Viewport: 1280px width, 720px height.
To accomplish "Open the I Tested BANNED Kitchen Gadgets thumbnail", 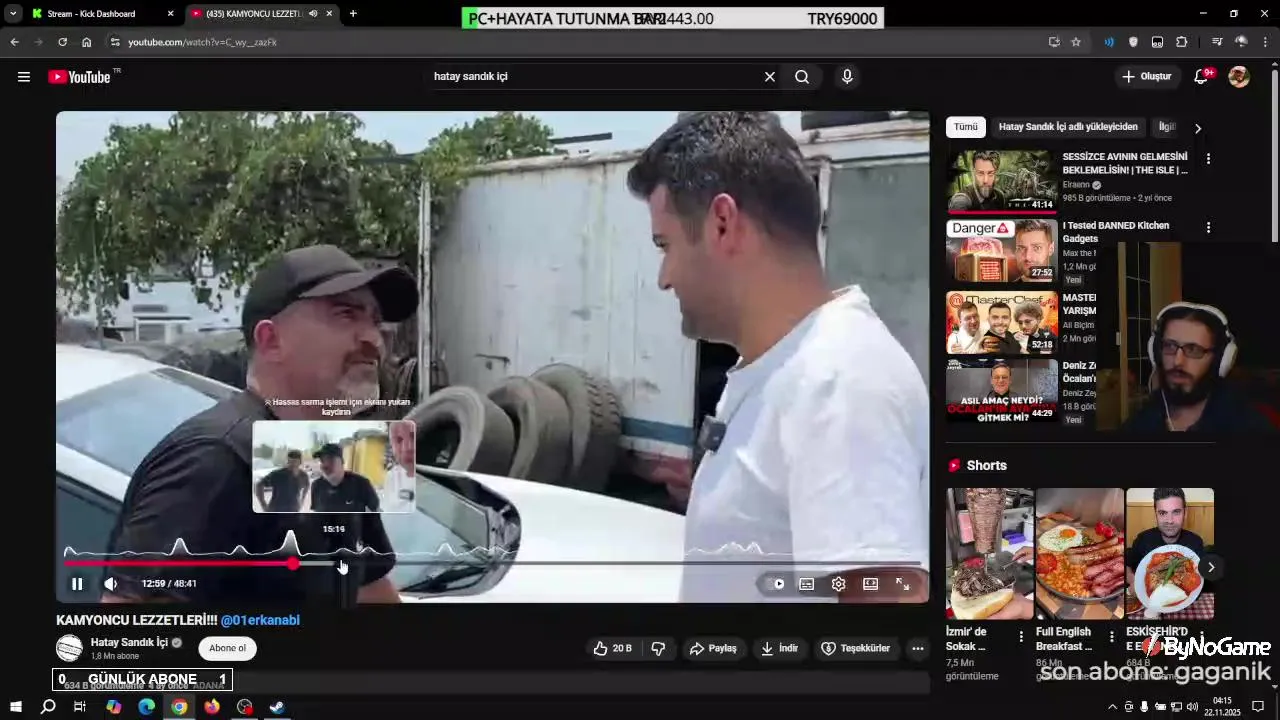I will [x=1002, y=251].
